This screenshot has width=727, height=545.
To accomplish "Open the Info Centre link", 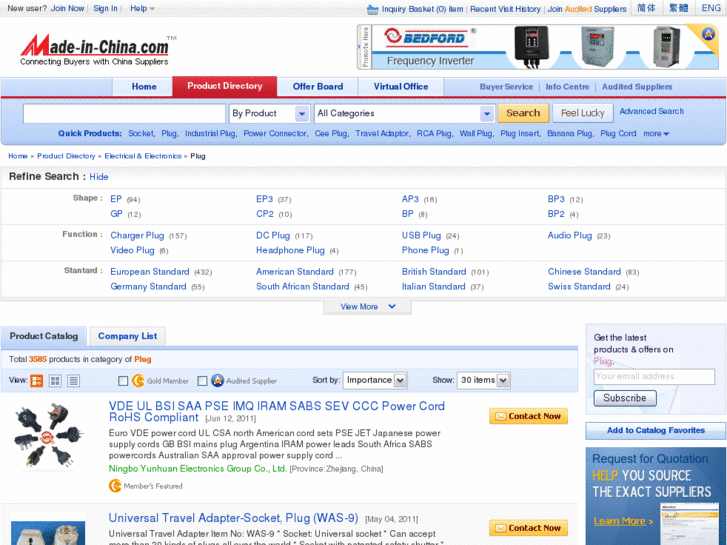I will 567,87.
